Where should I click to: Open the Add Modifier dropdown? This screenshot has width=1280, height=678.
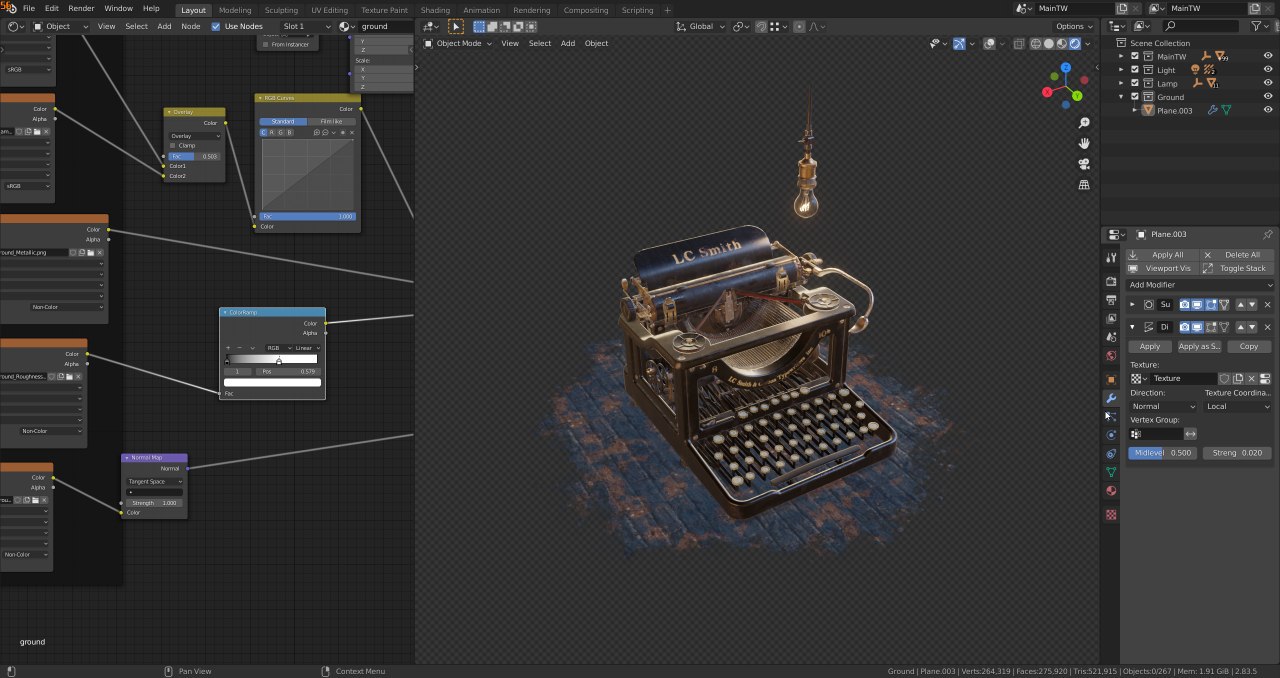1200,285
